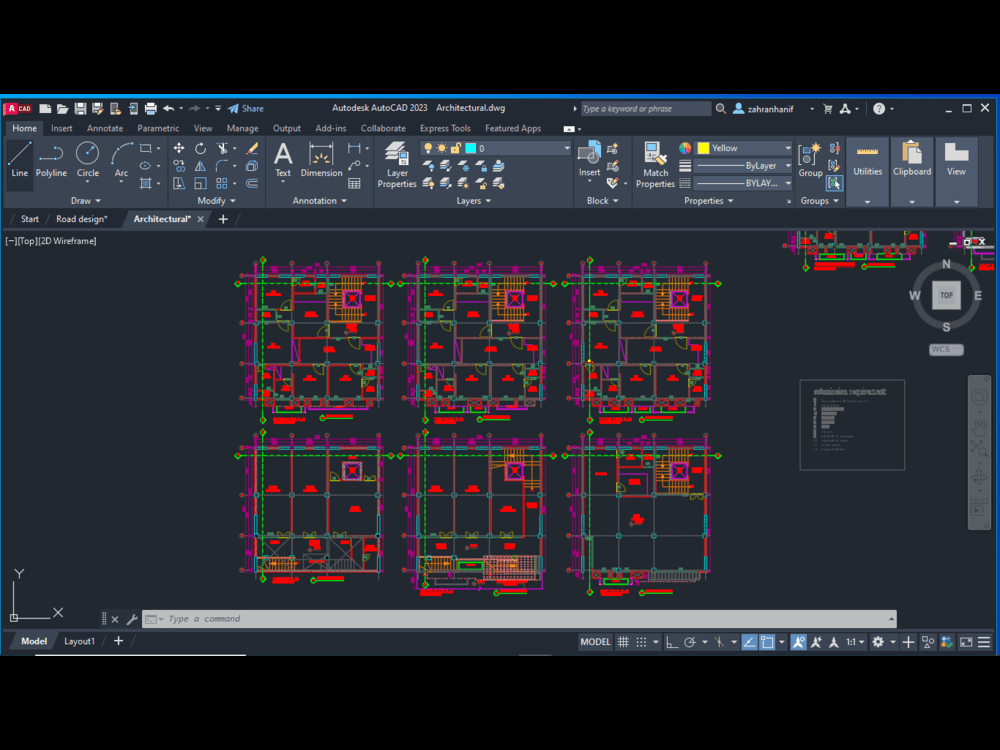
Task: Toggle layer 0 freeze sun icon
Action: (441, 148)
